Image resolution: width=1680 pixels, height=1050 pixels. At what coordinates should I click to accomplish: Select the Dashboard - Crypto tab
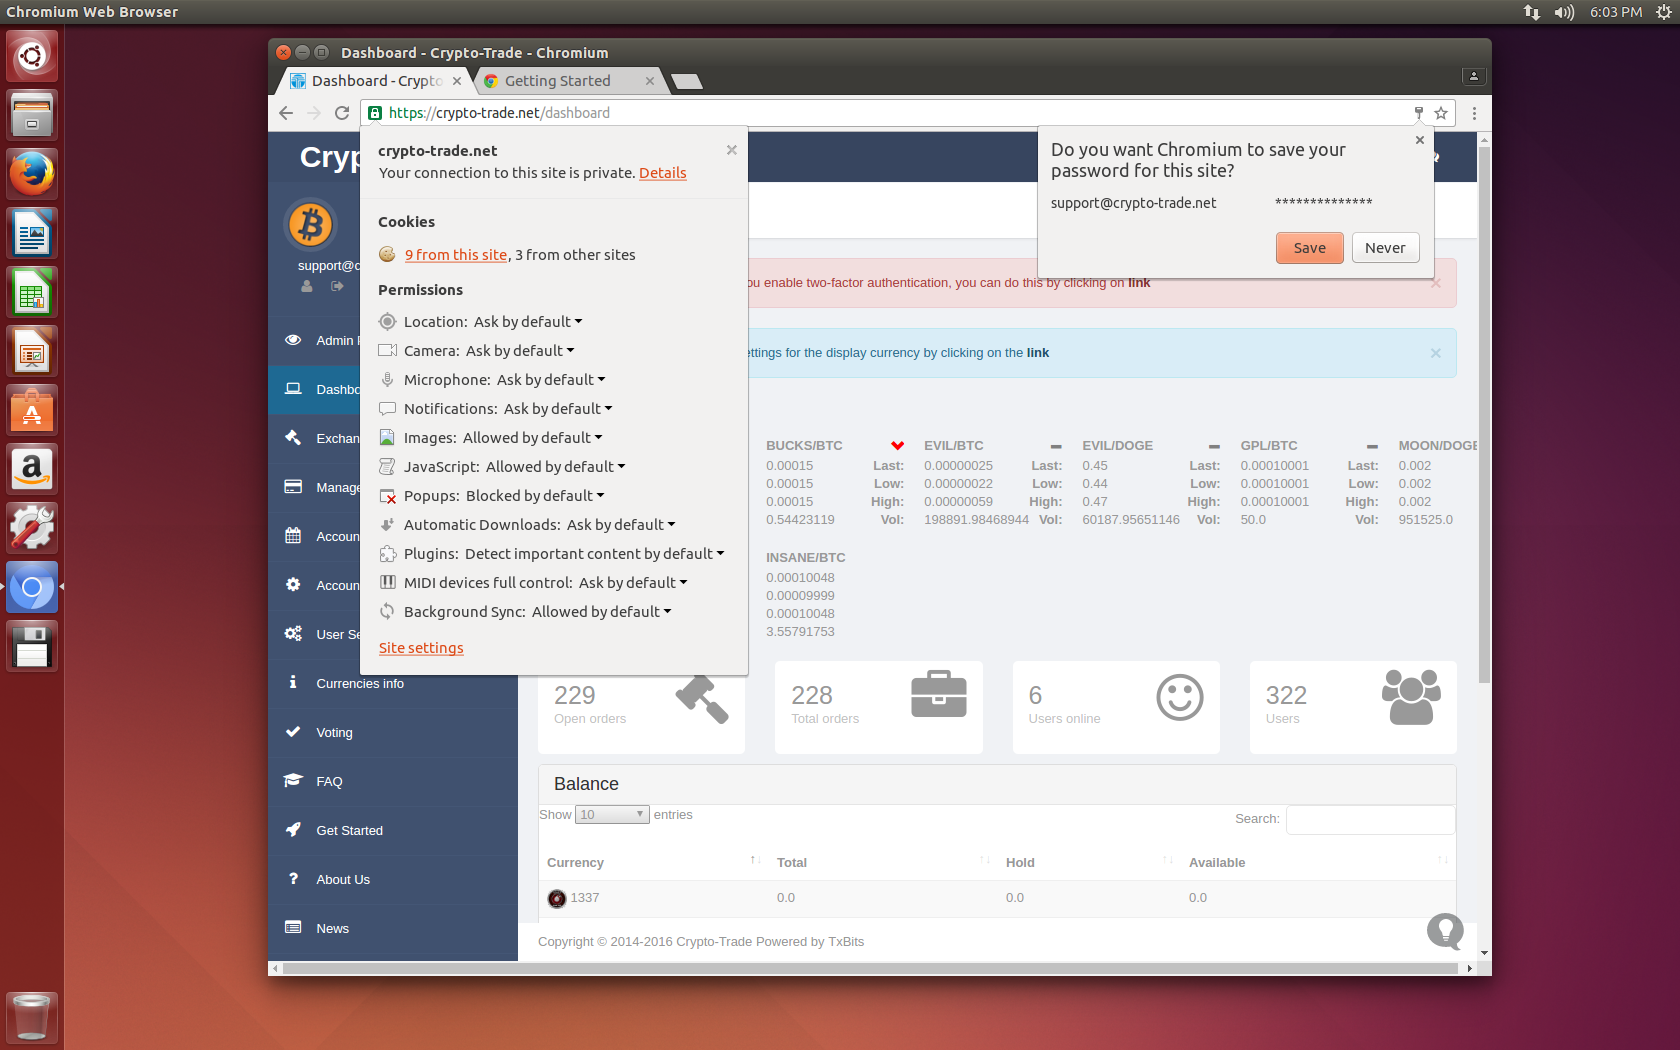click(x=375, y=81)
